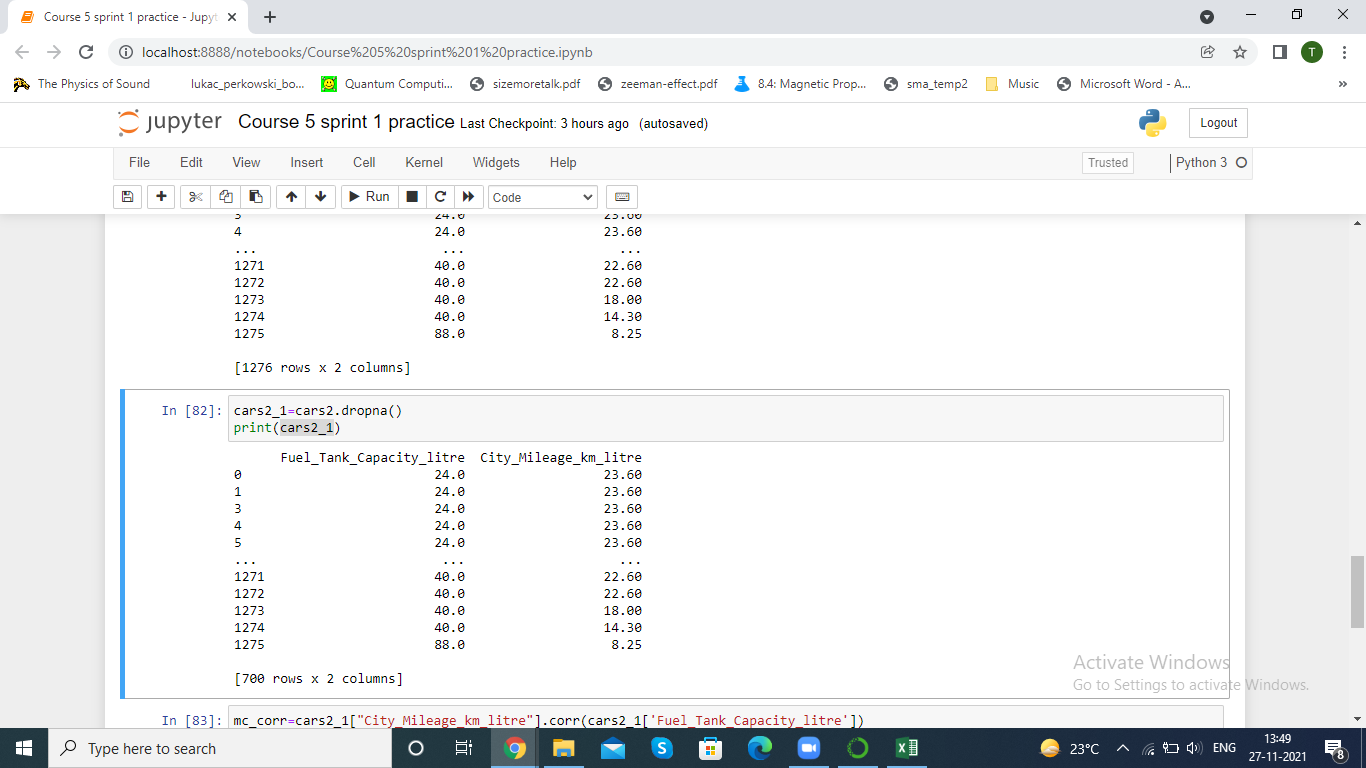Screen dimensions: 1366x768
Task: Move selected cell down arrow icon
Action: pyautogui.click(x=320, y=197)
